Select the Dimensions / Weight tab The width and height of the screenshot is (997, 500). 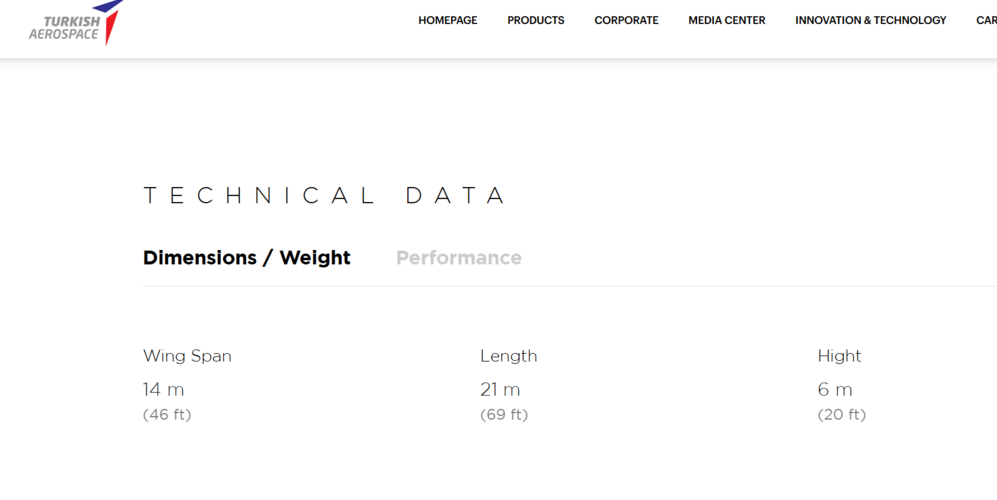pyautogui.click(x=247, y=258)
